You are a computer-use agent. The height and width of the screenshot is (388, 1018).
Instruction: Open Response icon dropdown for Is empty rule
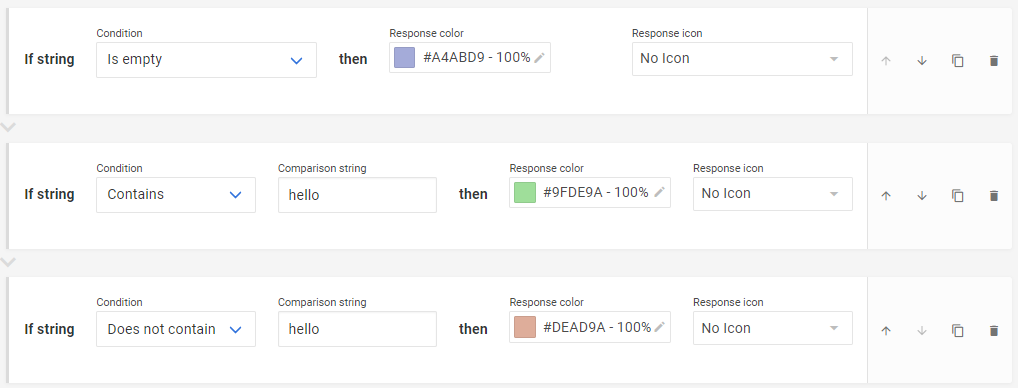(x=742, y=59)
